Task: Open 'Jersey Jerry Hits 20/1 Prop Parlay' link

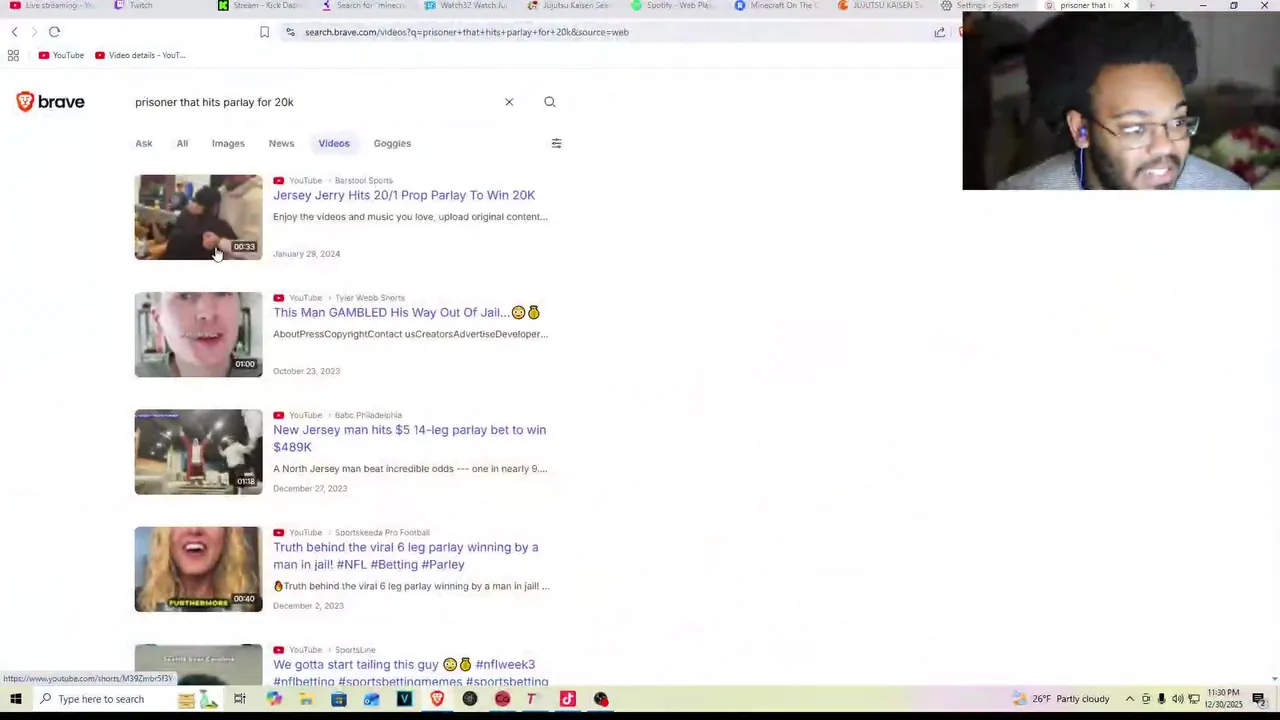Action: point(404,195)
